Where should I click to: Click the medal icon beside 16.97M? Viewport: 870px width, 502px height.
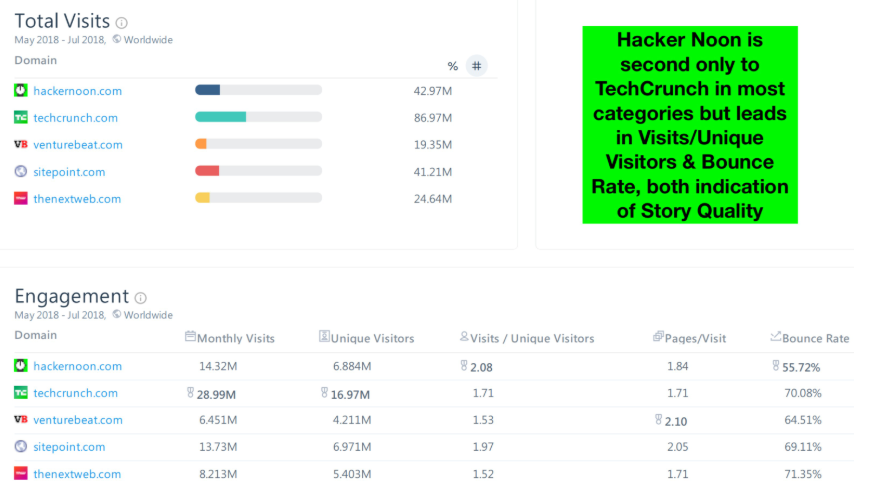(x=324, y=393)
